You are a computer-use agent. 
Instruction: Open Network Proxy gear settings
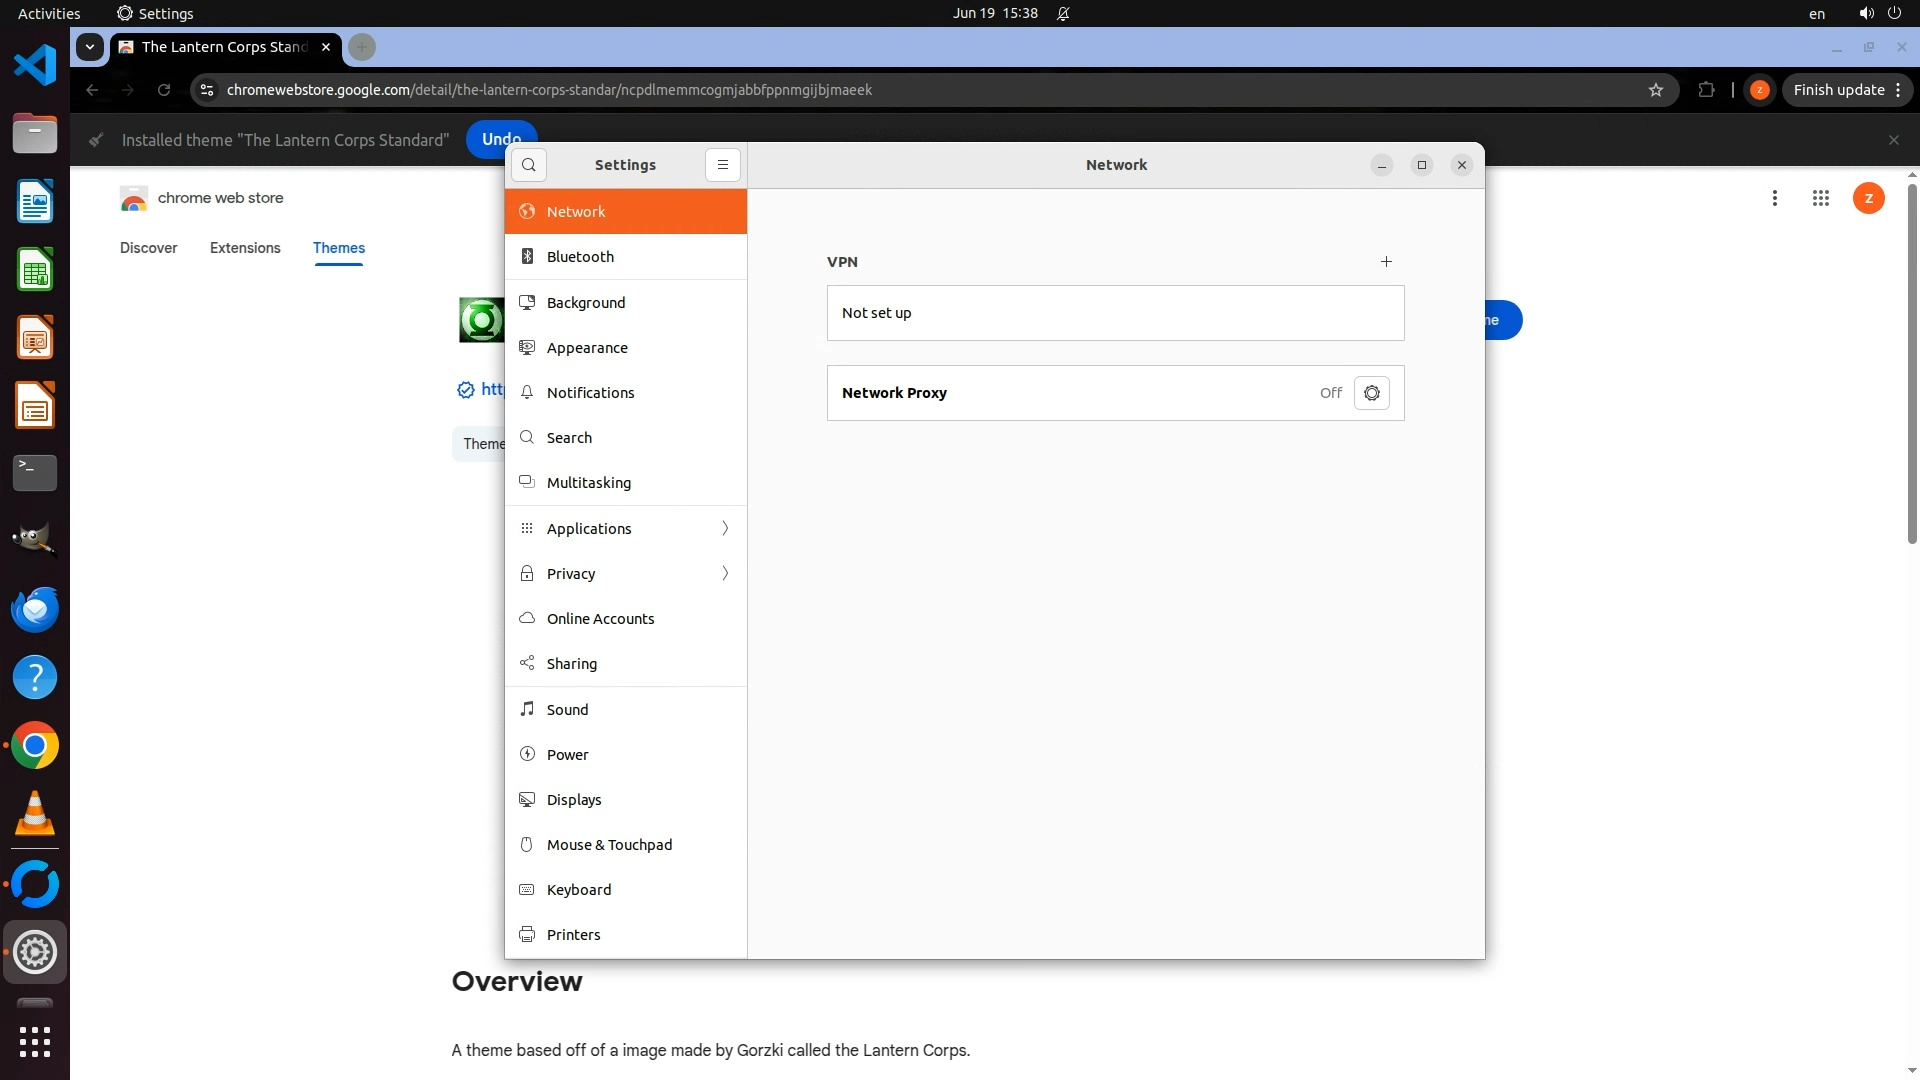pos(1371,393)
